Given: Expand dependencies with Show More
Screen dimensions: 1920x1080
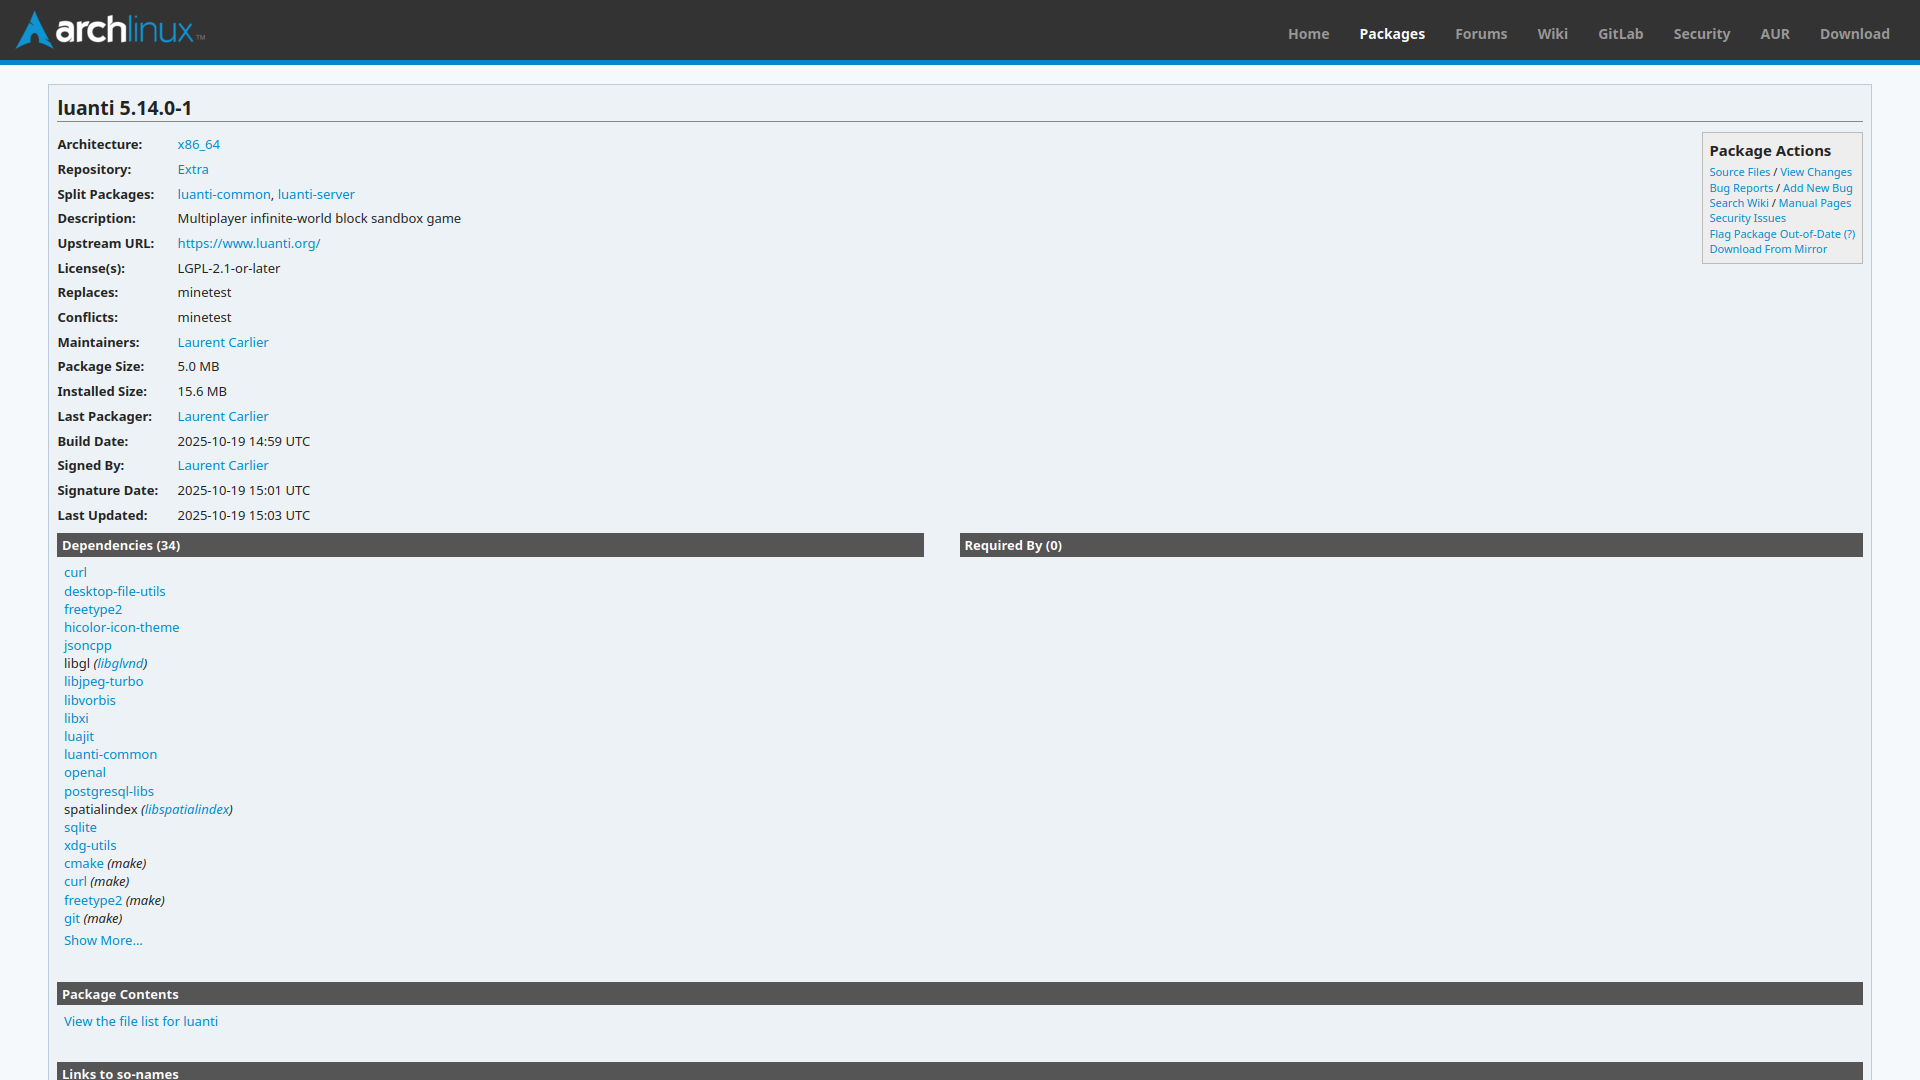Looking at the screenshot, I should (103, 940).
